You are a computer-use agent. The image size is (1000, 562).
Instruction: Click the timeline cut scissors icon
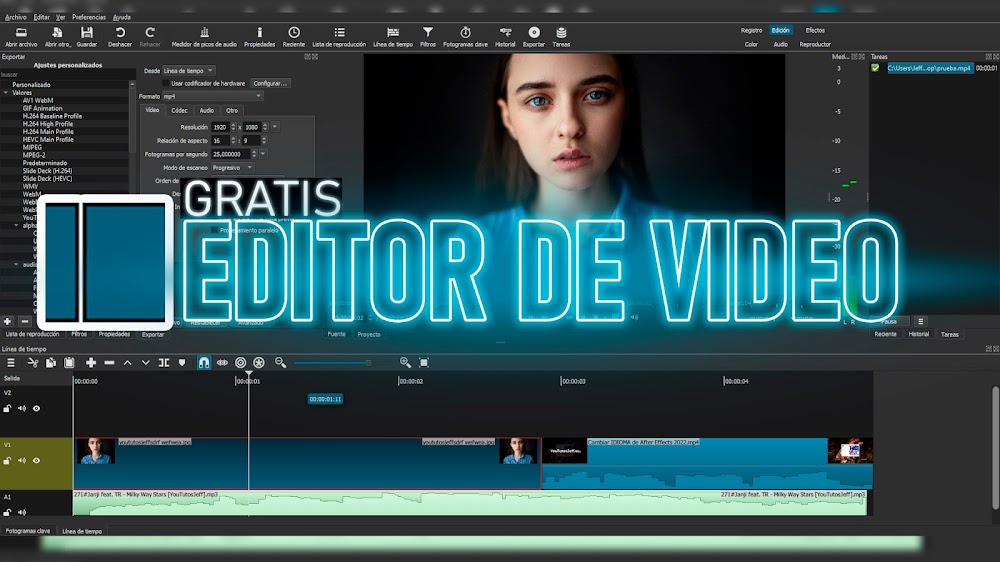[33, 363]
